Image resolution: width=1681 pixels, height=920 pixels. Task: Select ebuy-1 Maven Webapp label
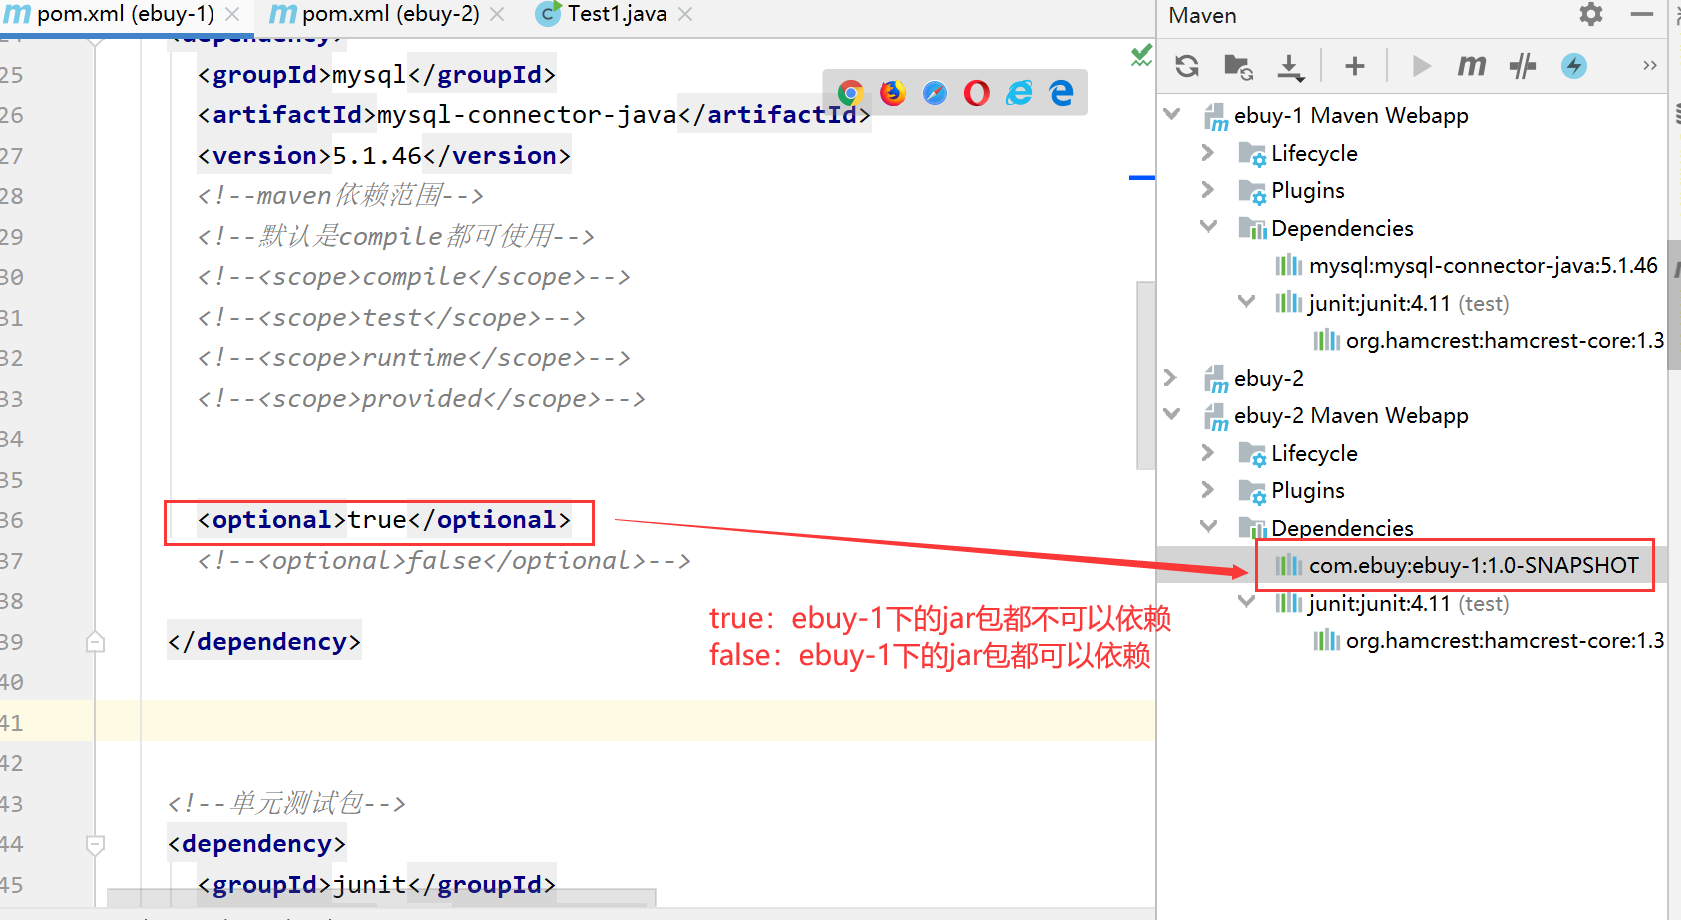tap(1351, 115)
